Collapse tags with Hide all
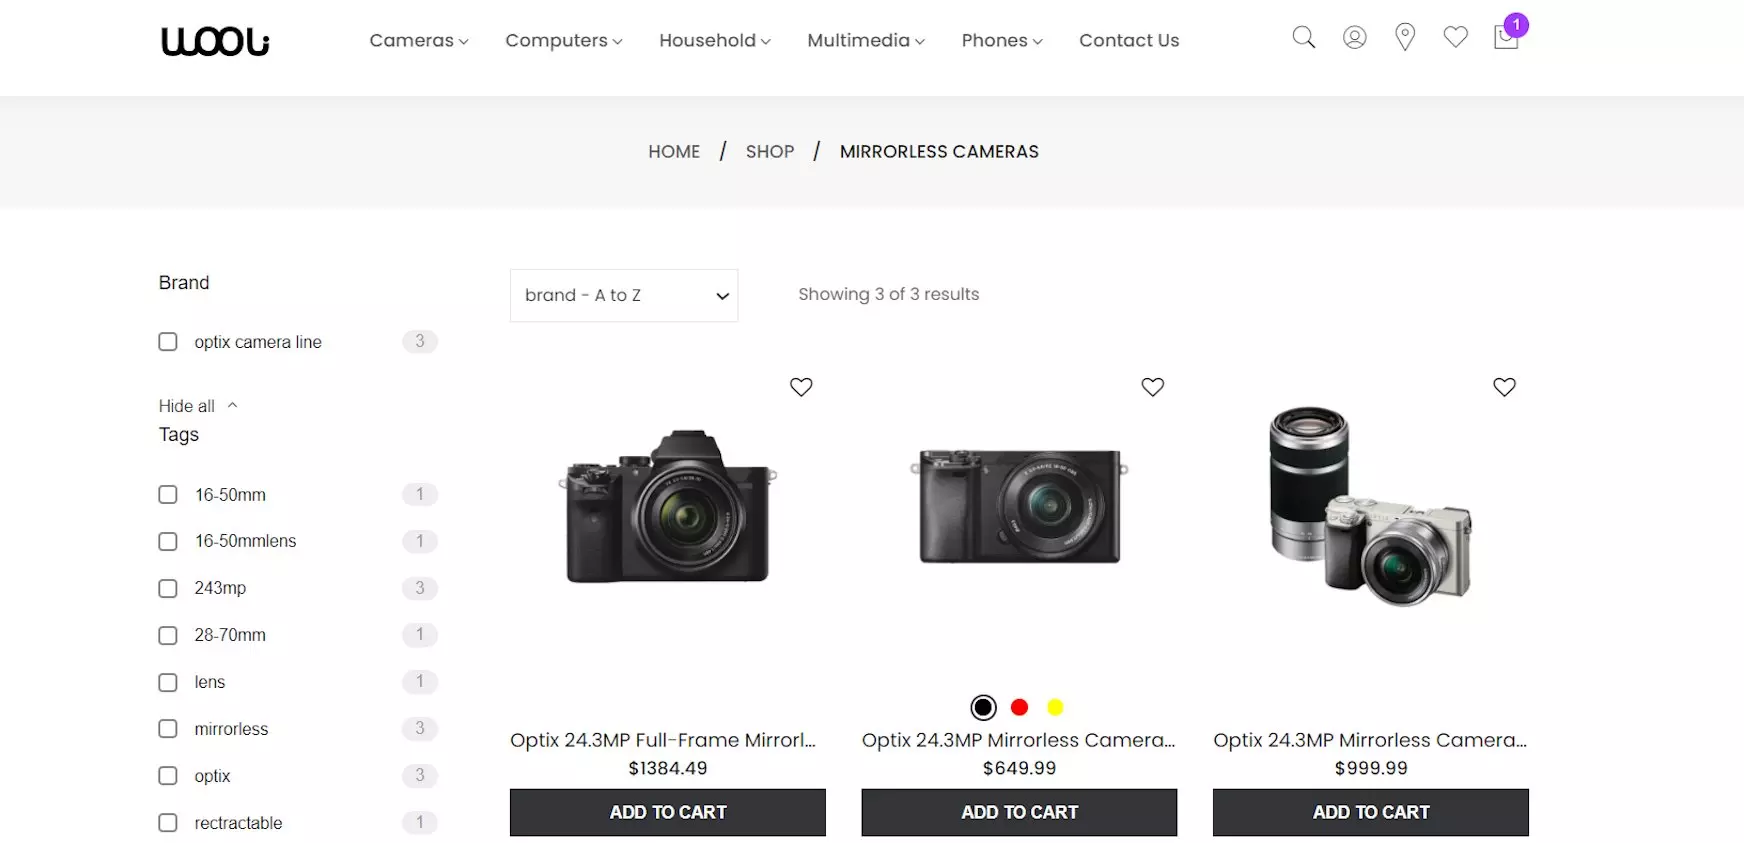The height and width of the screenshot is (843, 1744). (197, 406)
